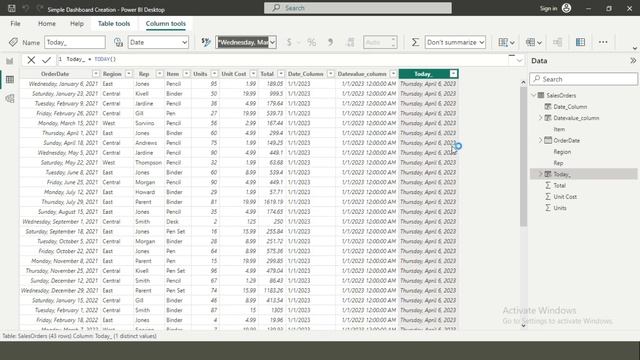Click the Sign in link

tap(548, 8)
